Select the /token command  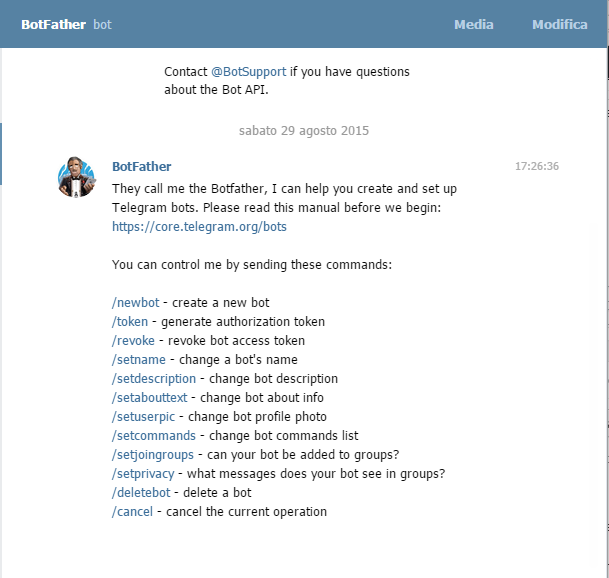coord(130,322)
